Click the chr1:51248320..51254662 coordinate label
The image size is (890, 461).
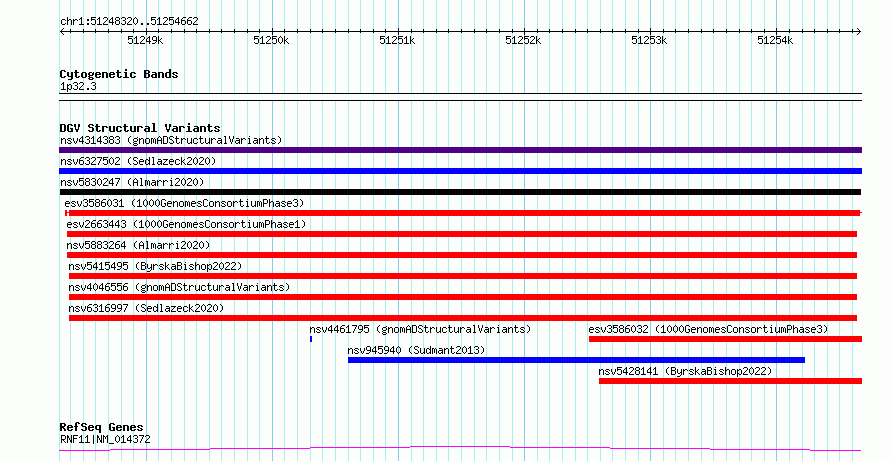pos(129,22)
